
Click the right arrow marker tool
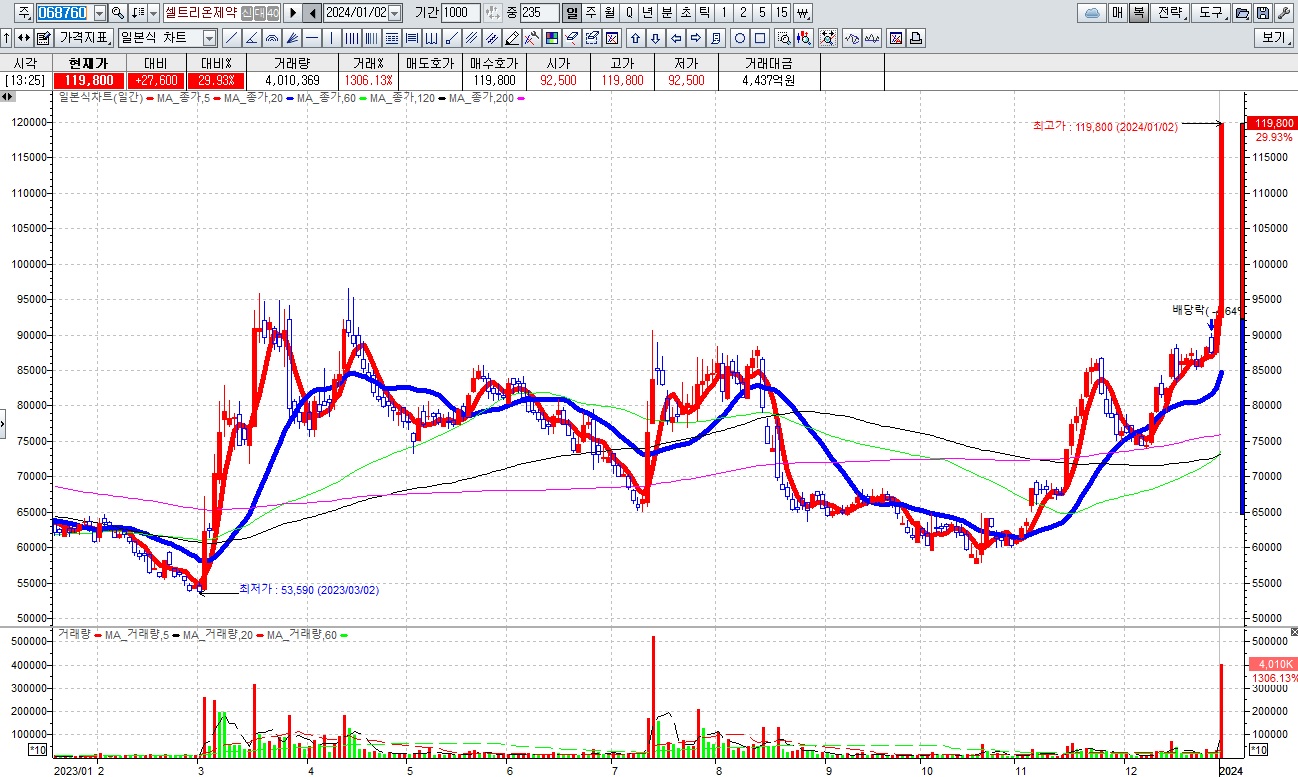pos(696,38)
